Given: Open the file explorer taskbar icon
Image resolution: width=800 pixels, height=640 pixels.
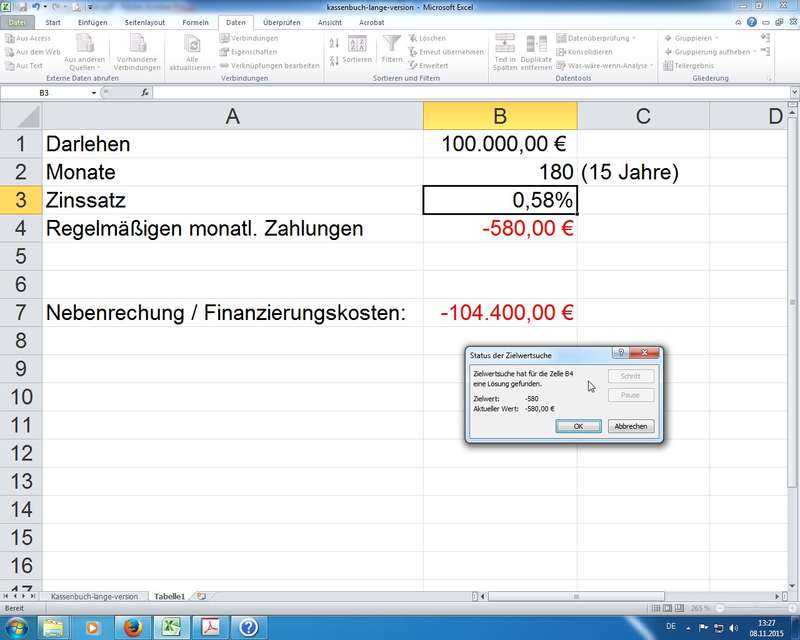Looking at the screenshot, I should (53, 627).
